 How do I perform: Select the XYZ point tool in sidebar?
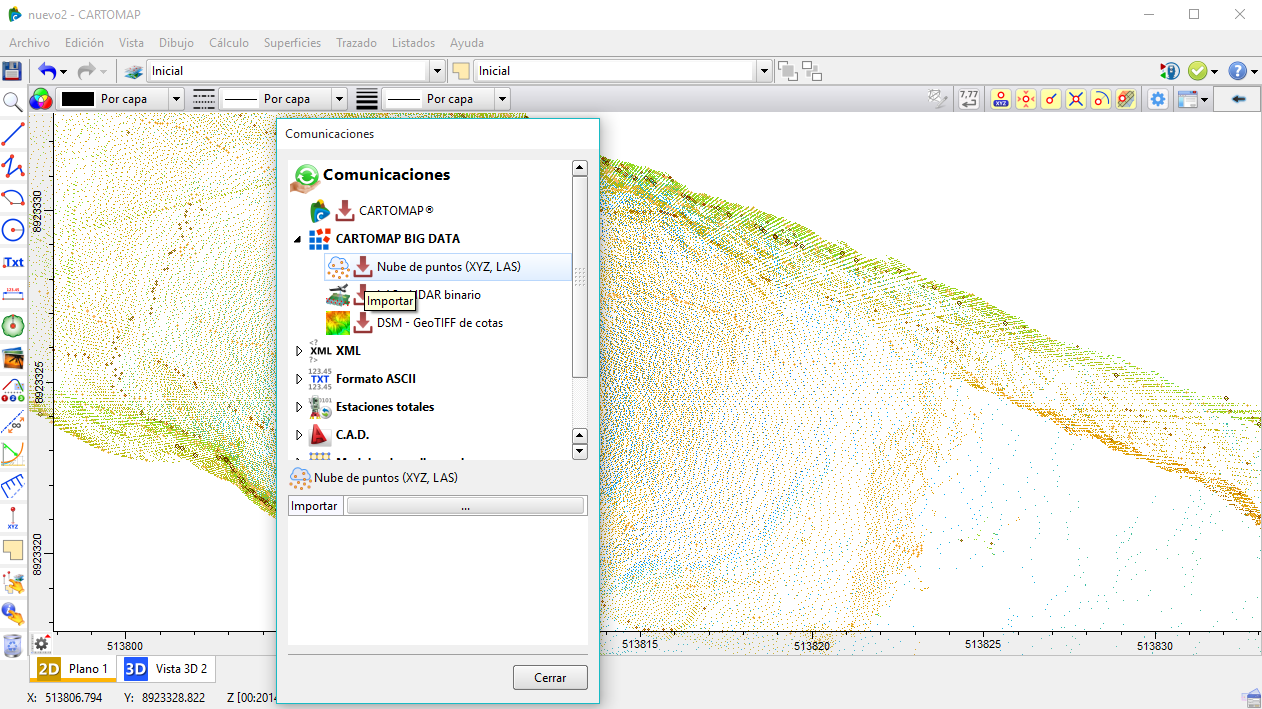click(13, 517)
